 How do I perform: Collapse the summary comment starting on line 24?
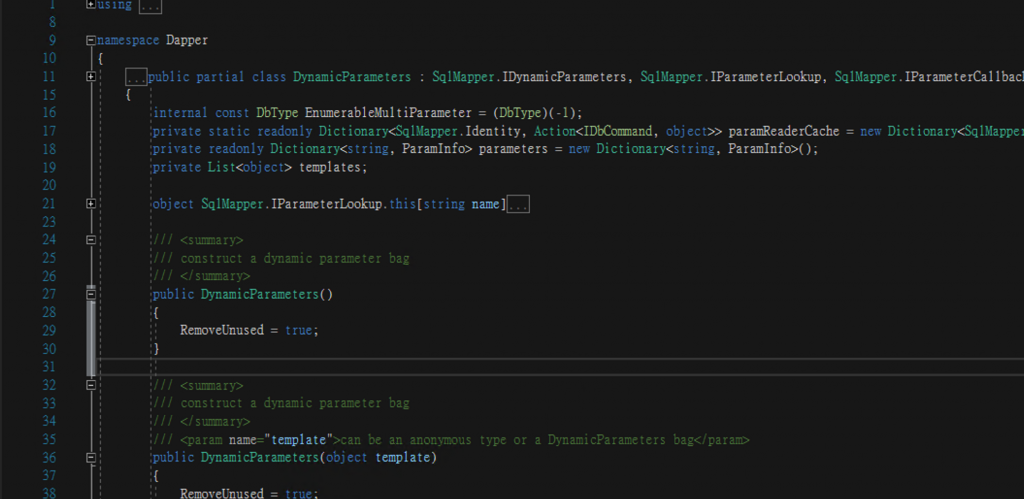tap(91, 240)
